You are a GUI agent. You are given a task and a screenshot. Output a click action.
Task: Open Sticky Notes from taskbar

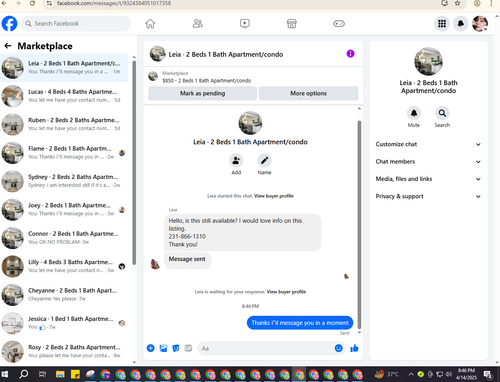75,374
